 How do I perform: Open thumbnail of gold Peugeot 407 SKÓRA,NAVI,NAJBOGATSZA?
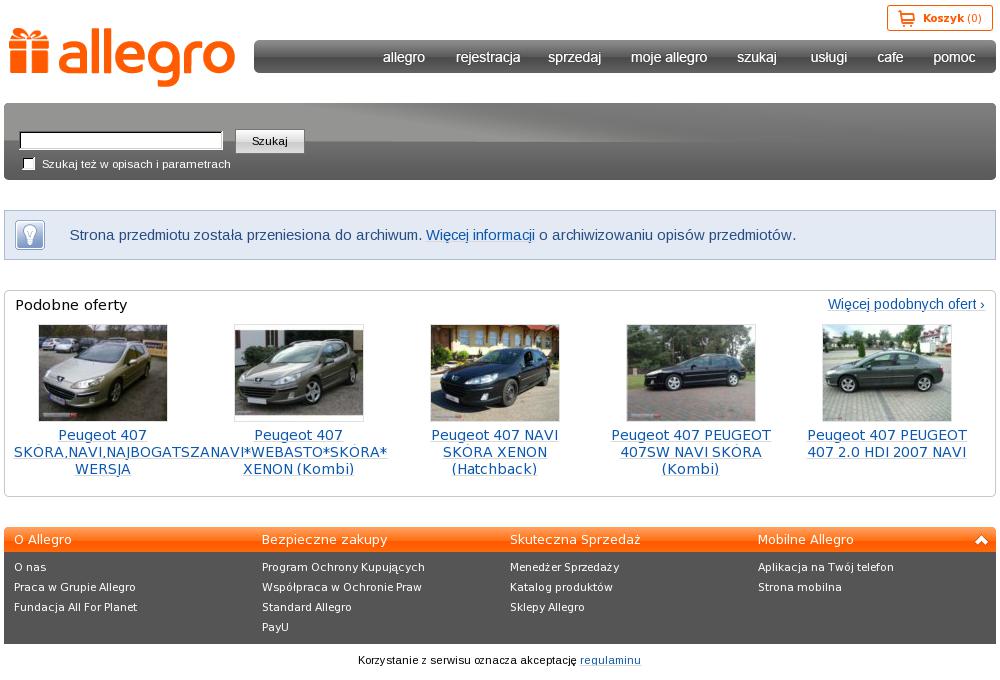click(103, 373)
